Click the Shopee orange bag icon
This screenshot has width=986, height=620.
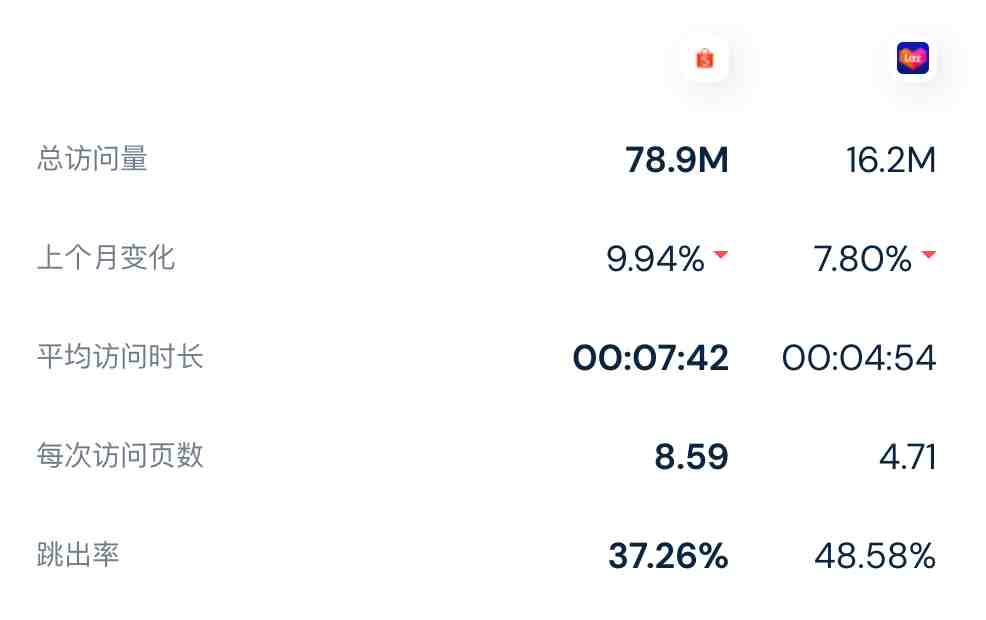[x=705, y=58]
